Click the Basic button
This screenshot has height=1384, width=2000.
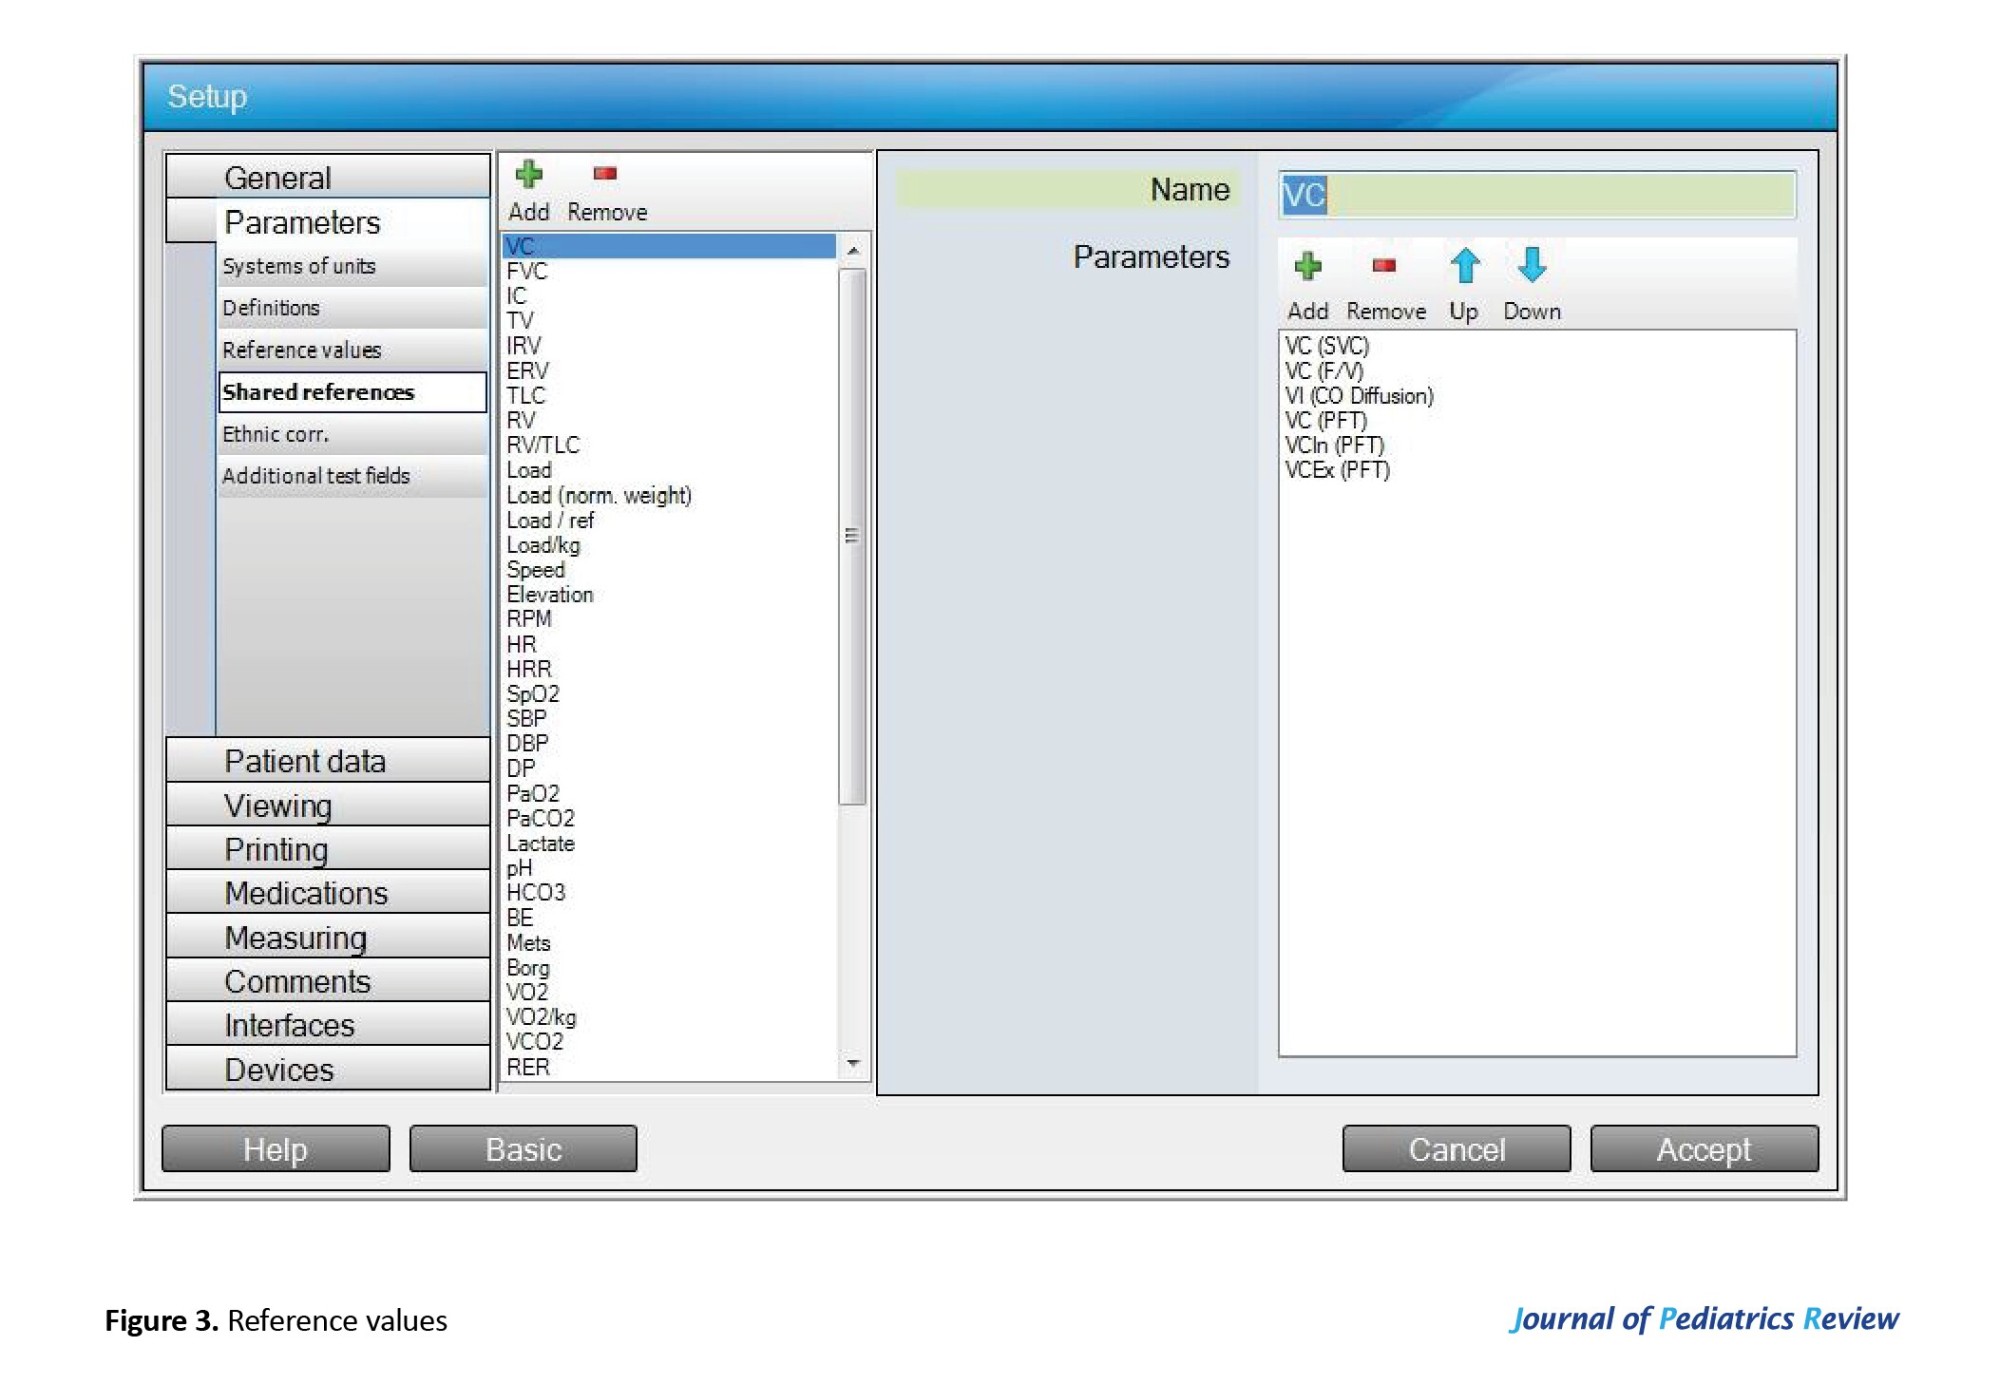point(523,1149)
